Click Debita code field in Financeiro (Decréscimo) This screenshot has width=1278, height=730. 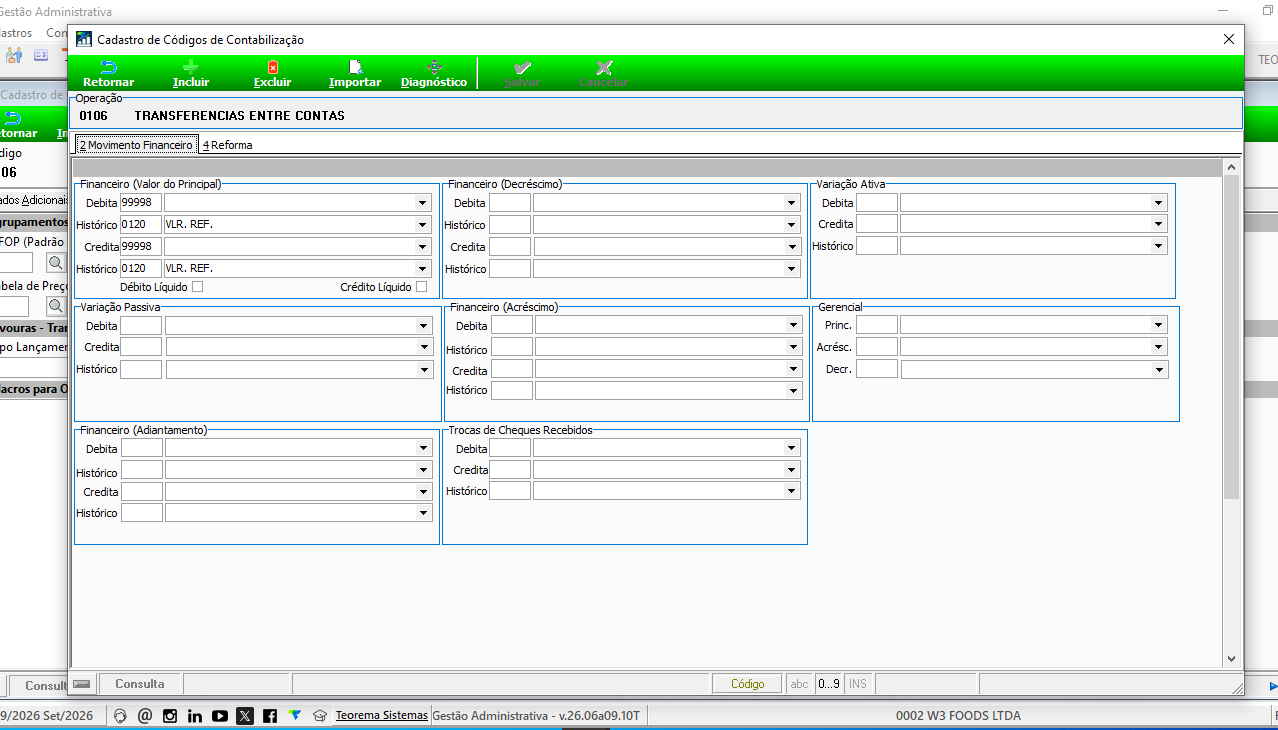[x=510, y=203]
